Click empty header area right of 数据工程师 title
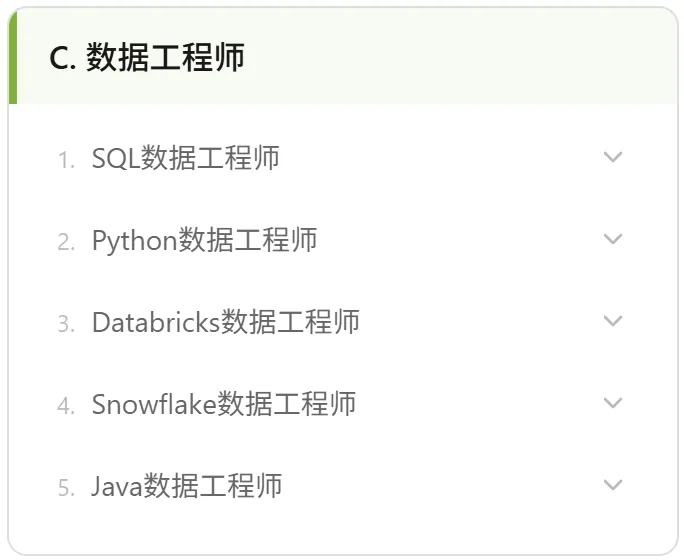The image size is (684, 560). coord(458,57)
